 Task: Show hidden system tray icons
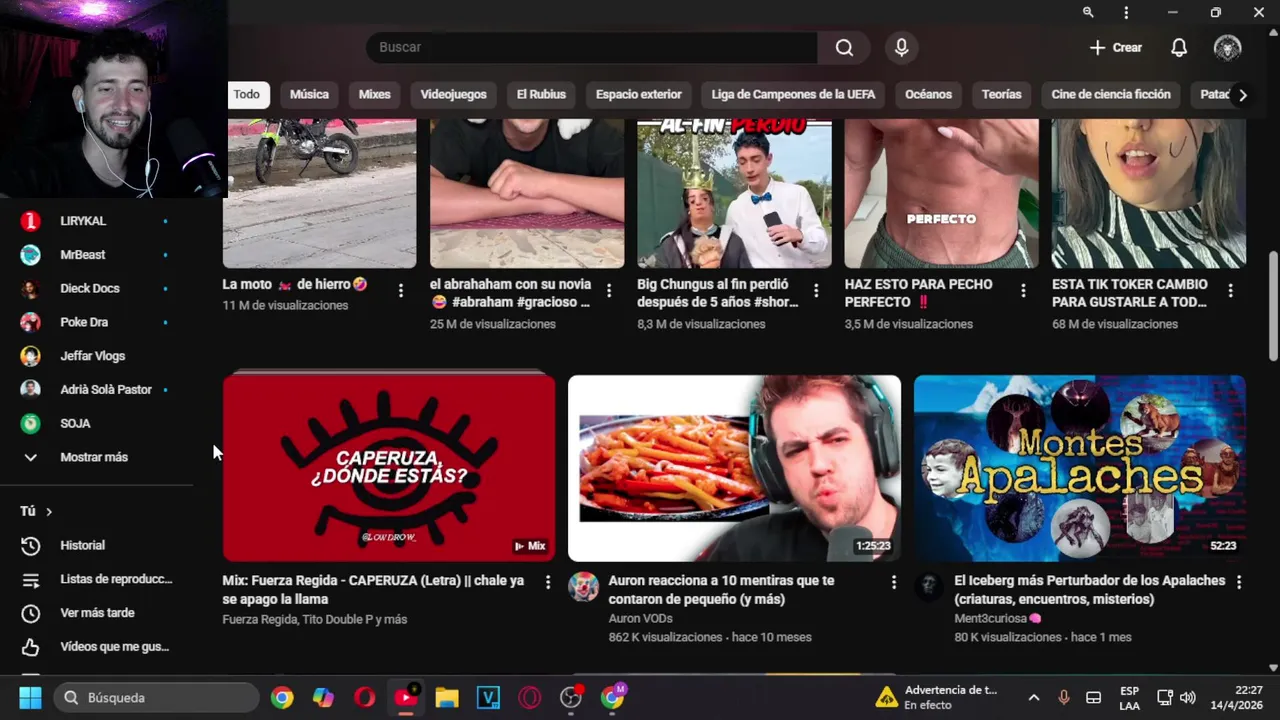click(1034, 697)
